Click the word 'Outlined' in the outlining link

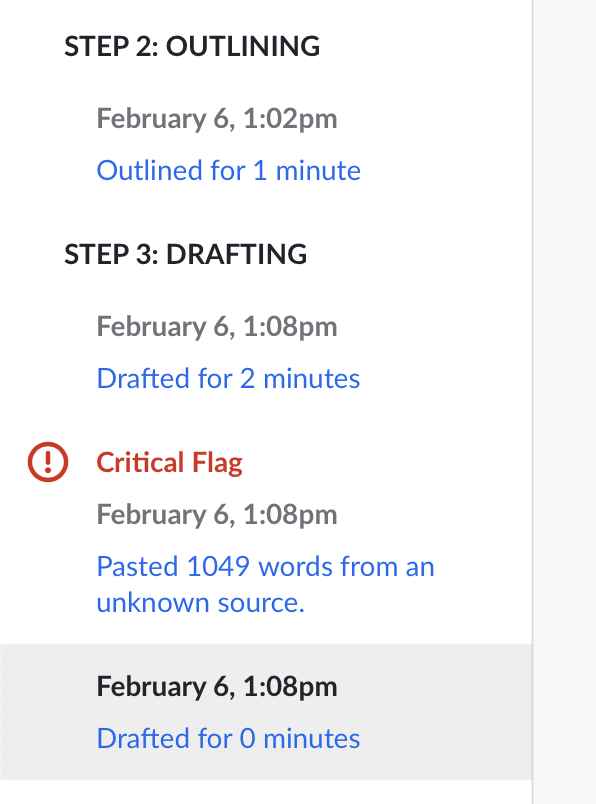pyautogui.click(x=149, y=170)
